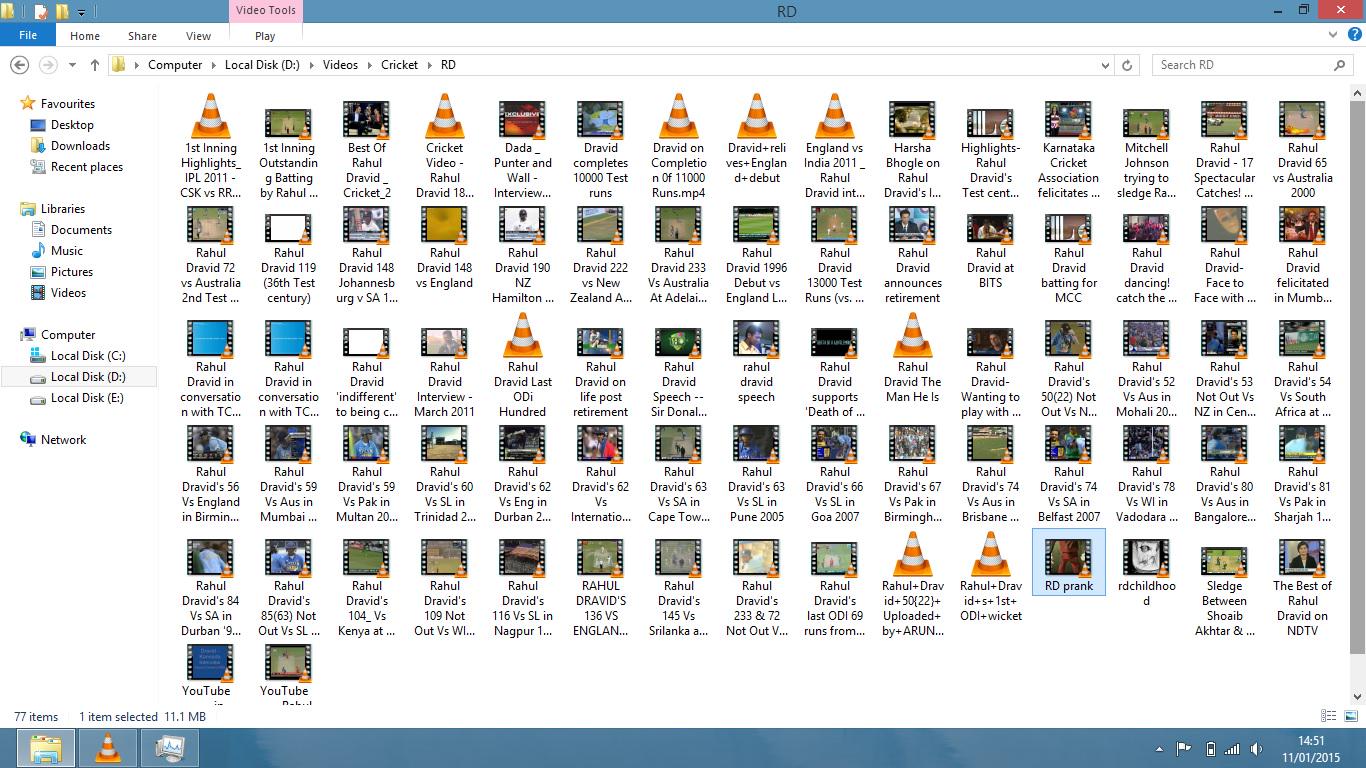Open the Pictures library
Screen dimensions: 1366x768
[72, 272]
